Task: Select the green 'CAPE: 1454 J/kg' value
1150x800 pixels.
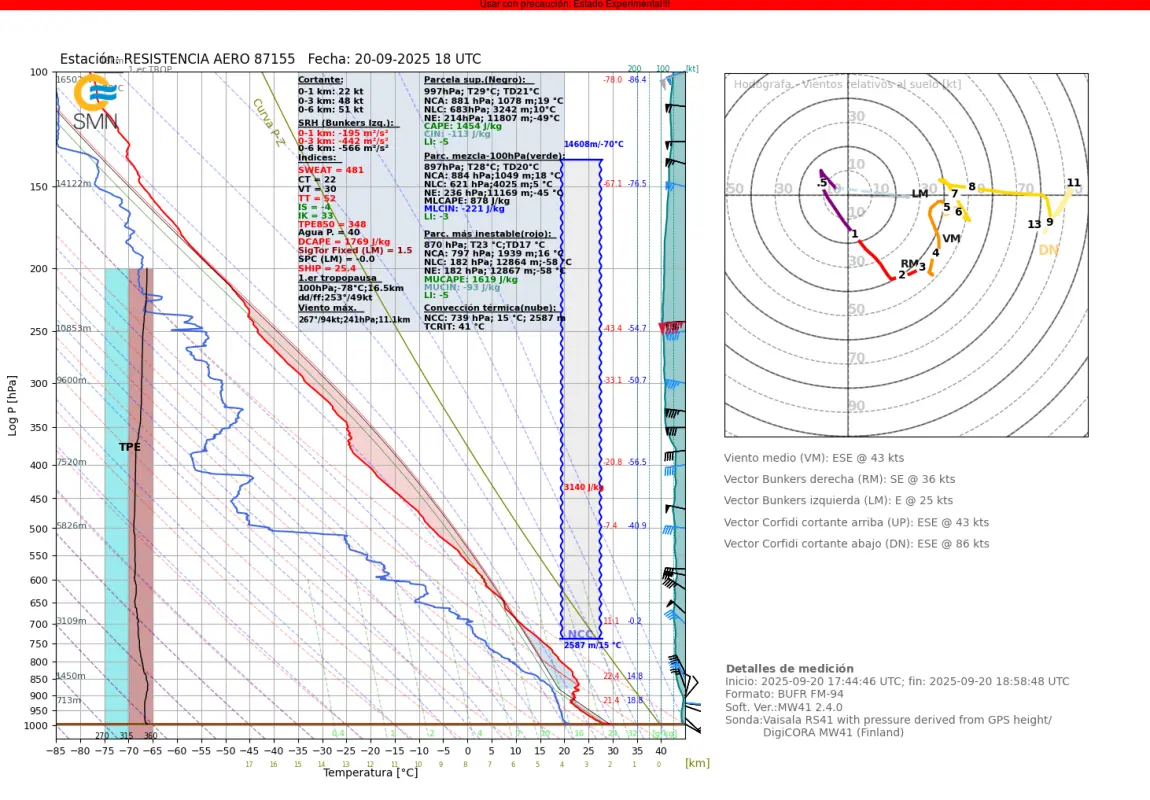Action: (x=462, y=126)
